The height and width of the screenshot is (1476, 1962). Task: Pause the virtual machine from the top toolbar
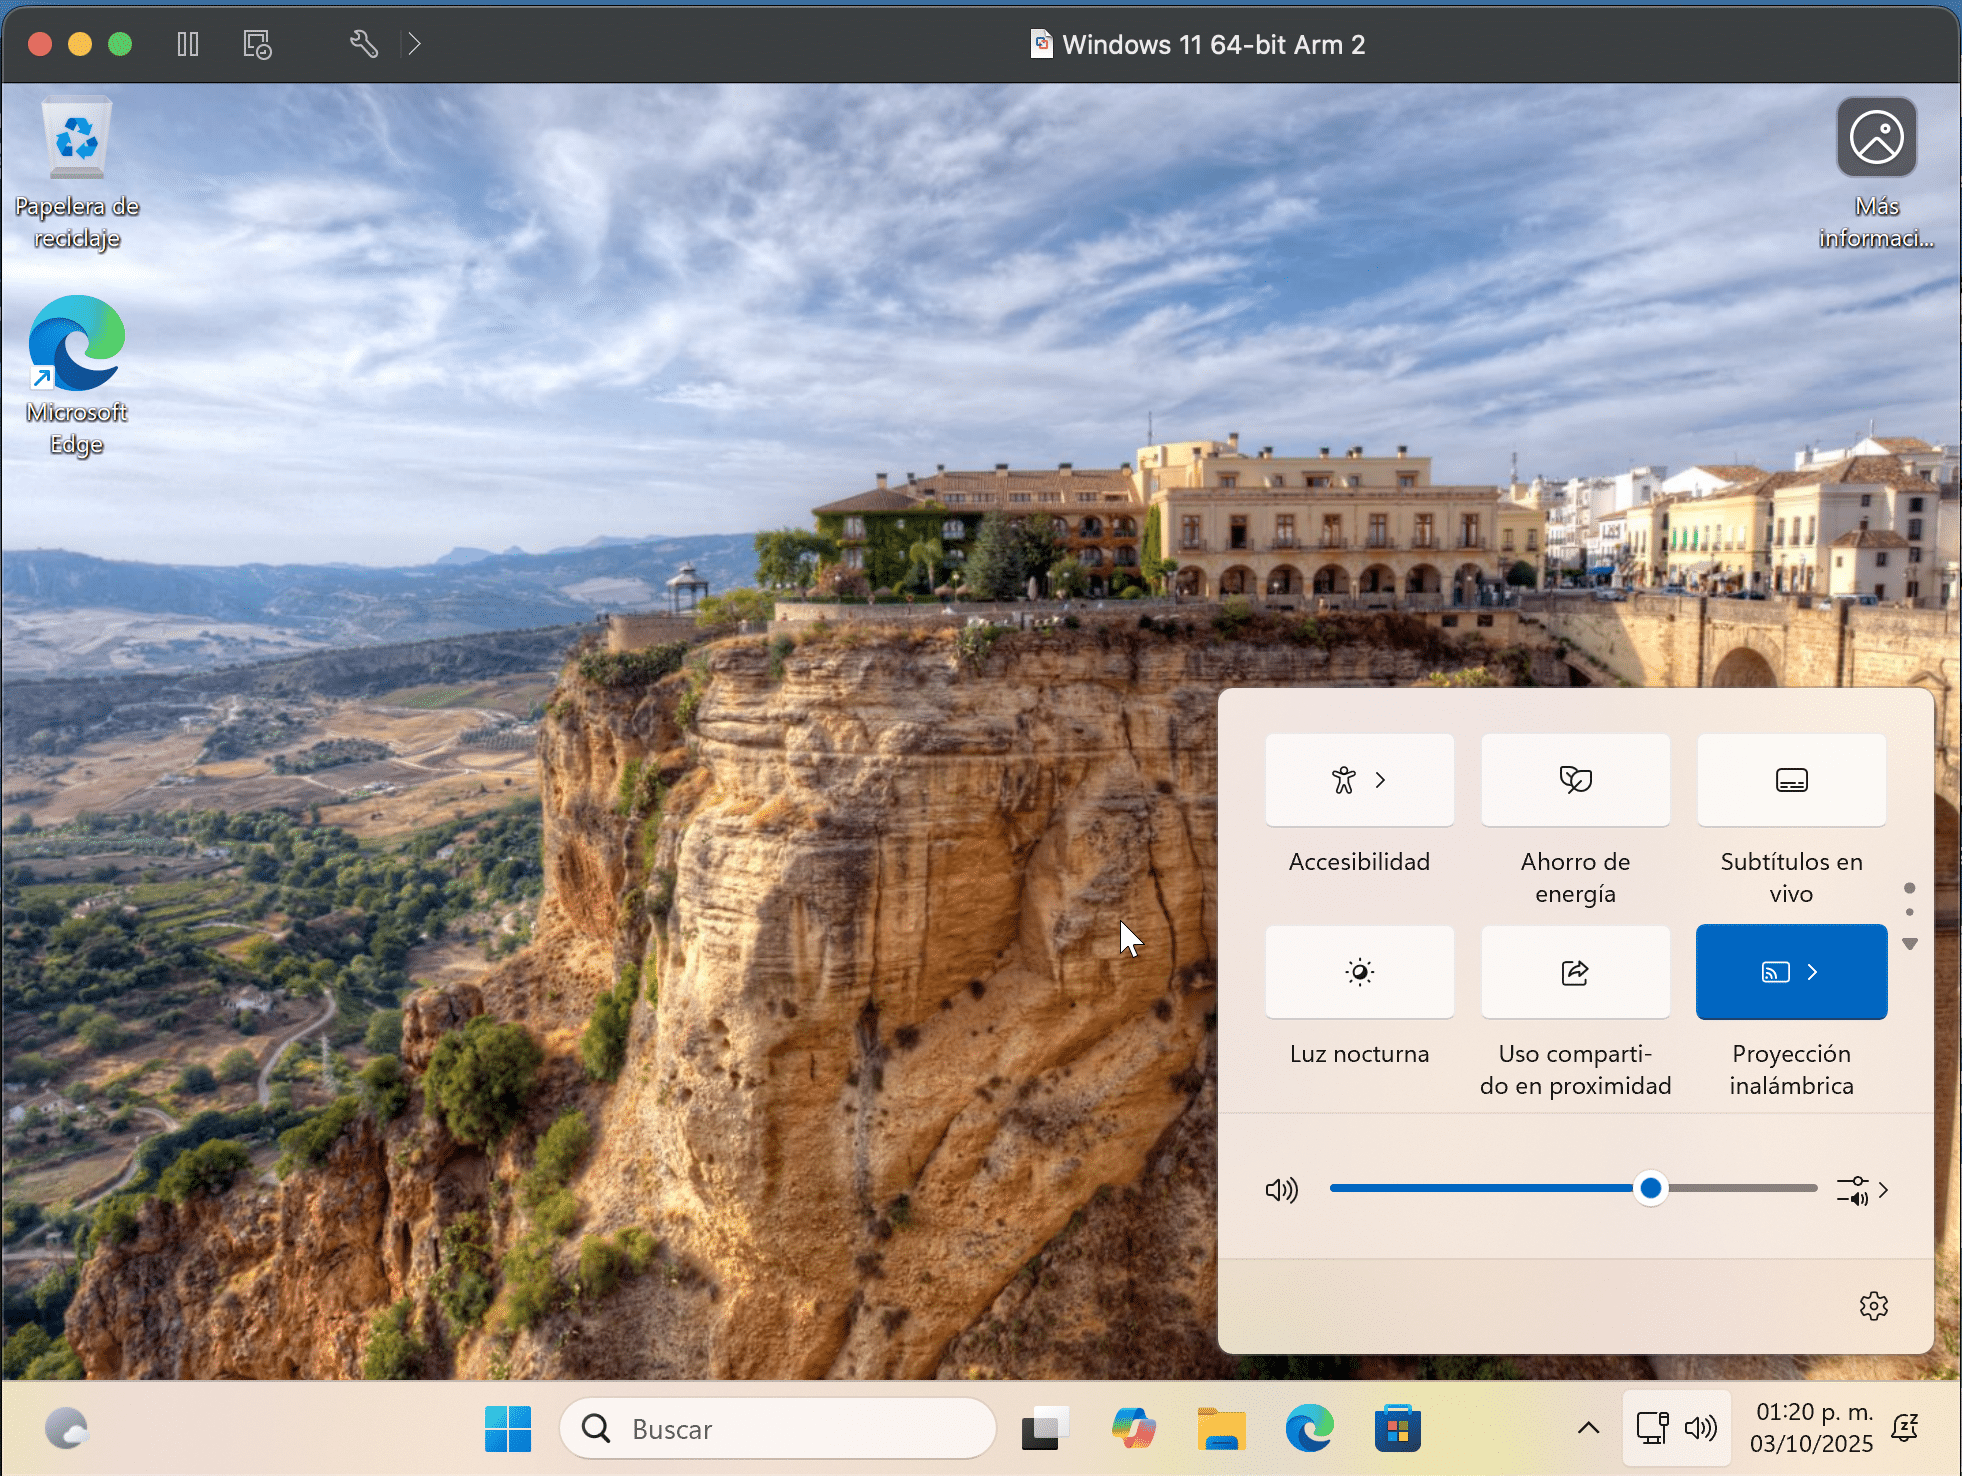[x=188, y=44]
